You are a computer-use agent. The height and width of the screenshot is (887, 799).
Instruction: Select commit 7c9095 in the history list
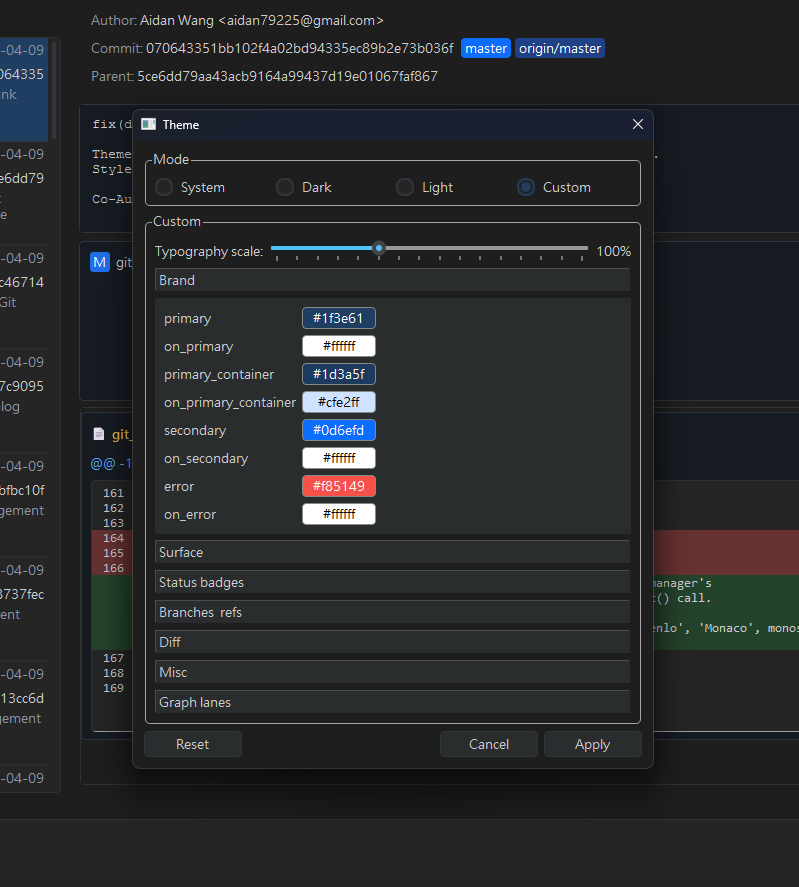pos(24,386)
